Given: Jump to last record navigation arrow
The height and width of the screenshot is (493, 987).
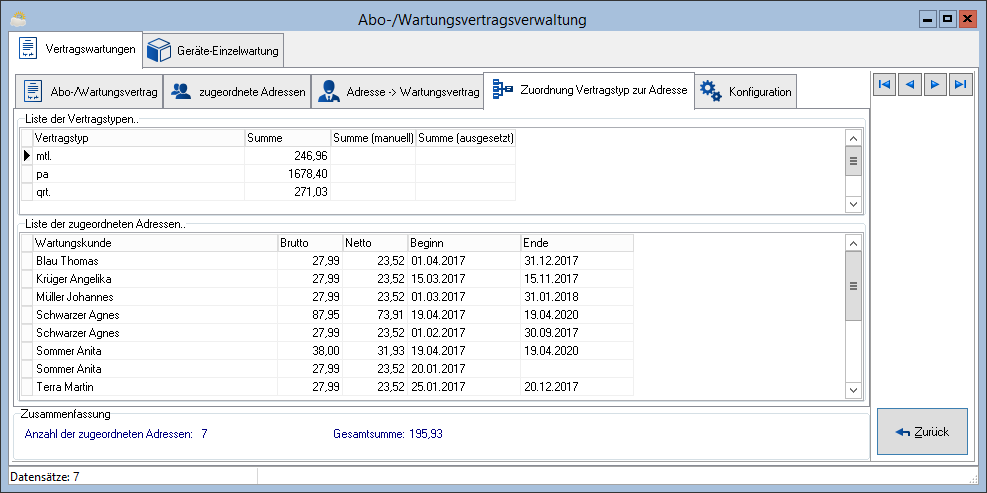Looking at the screenshot, I should coord(960,84).
